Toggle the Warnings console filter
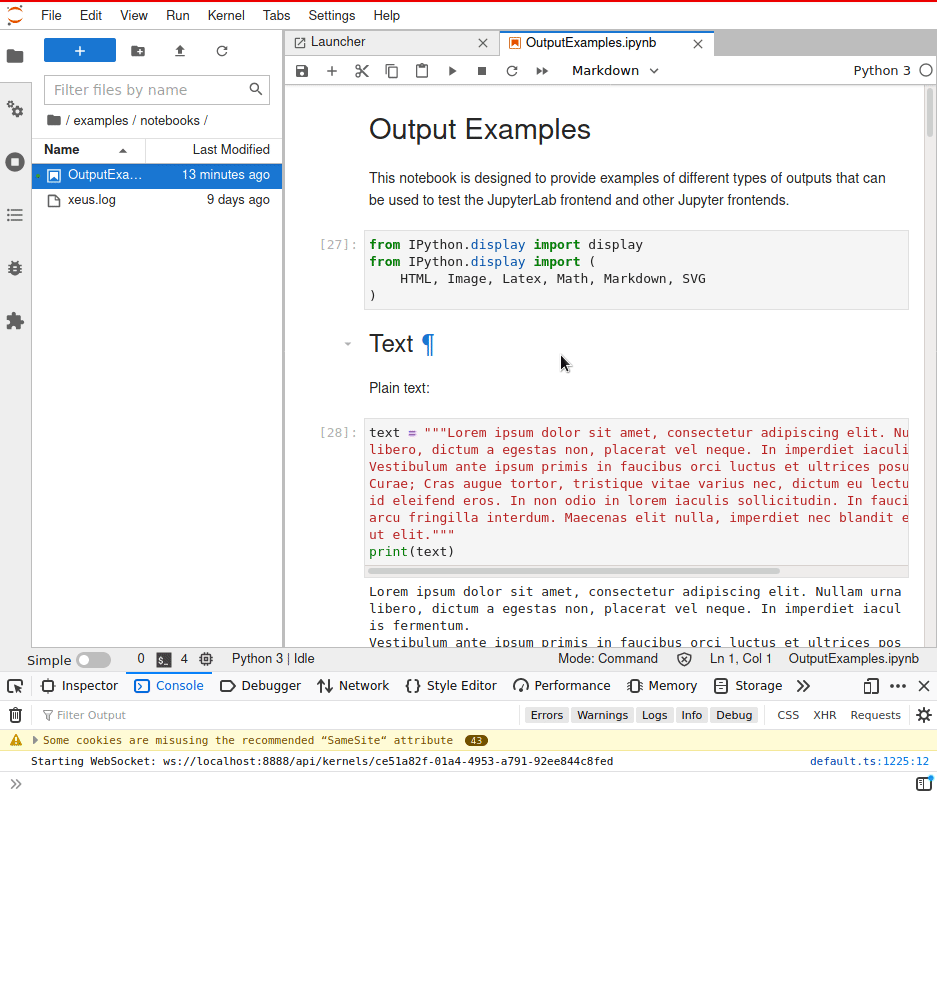Viewport: 937px width, 1005px height. point(602,715)
